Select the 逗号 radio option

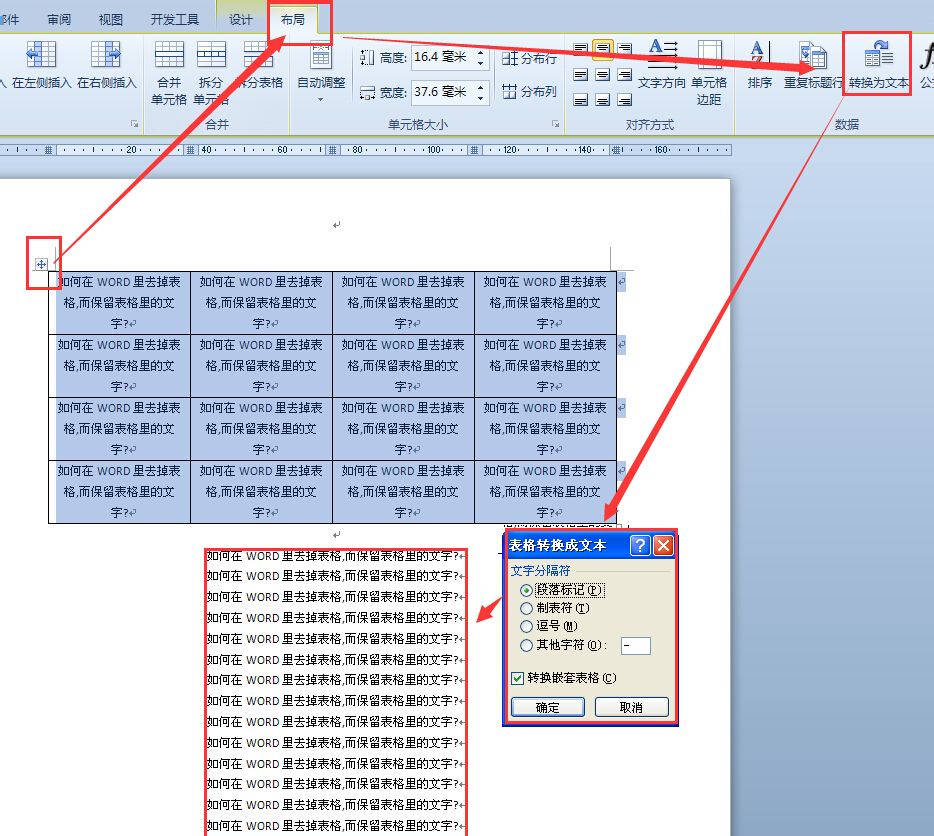526,626
